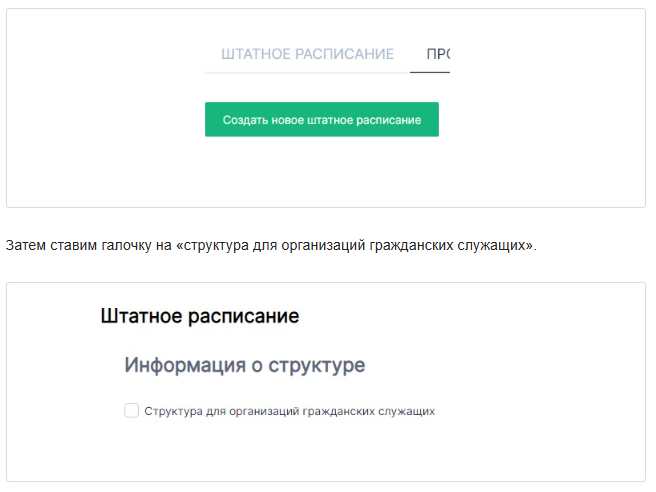Select the partially visible ПРО tab
This screenshot has height=492, width=656.
[x=436, y=54]
